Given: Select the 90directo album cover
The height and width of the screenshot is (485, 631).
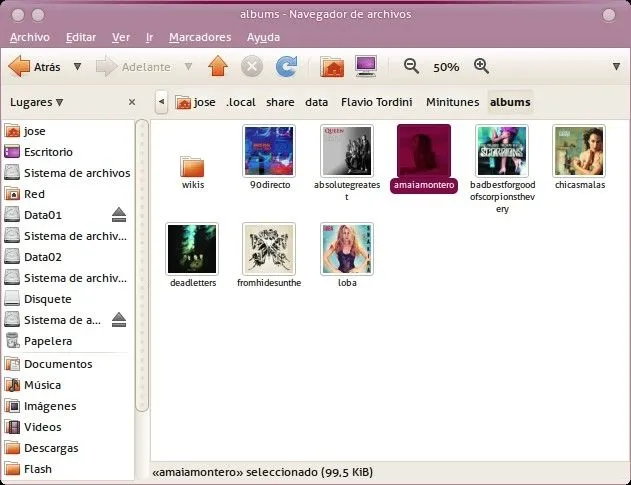Looking at the screenshot, I should (269, 151).
